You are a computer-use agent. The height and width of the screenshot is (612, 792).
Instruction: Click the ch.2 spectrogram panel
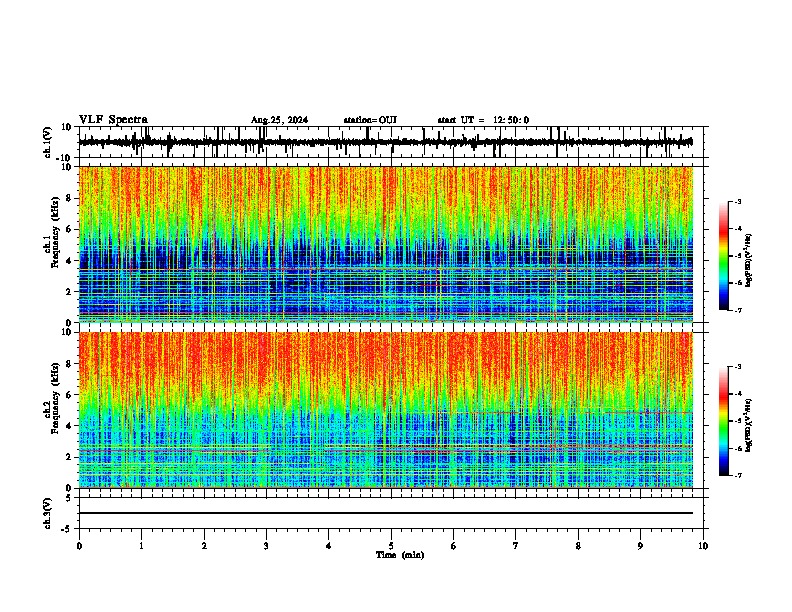tap(386, 410)
